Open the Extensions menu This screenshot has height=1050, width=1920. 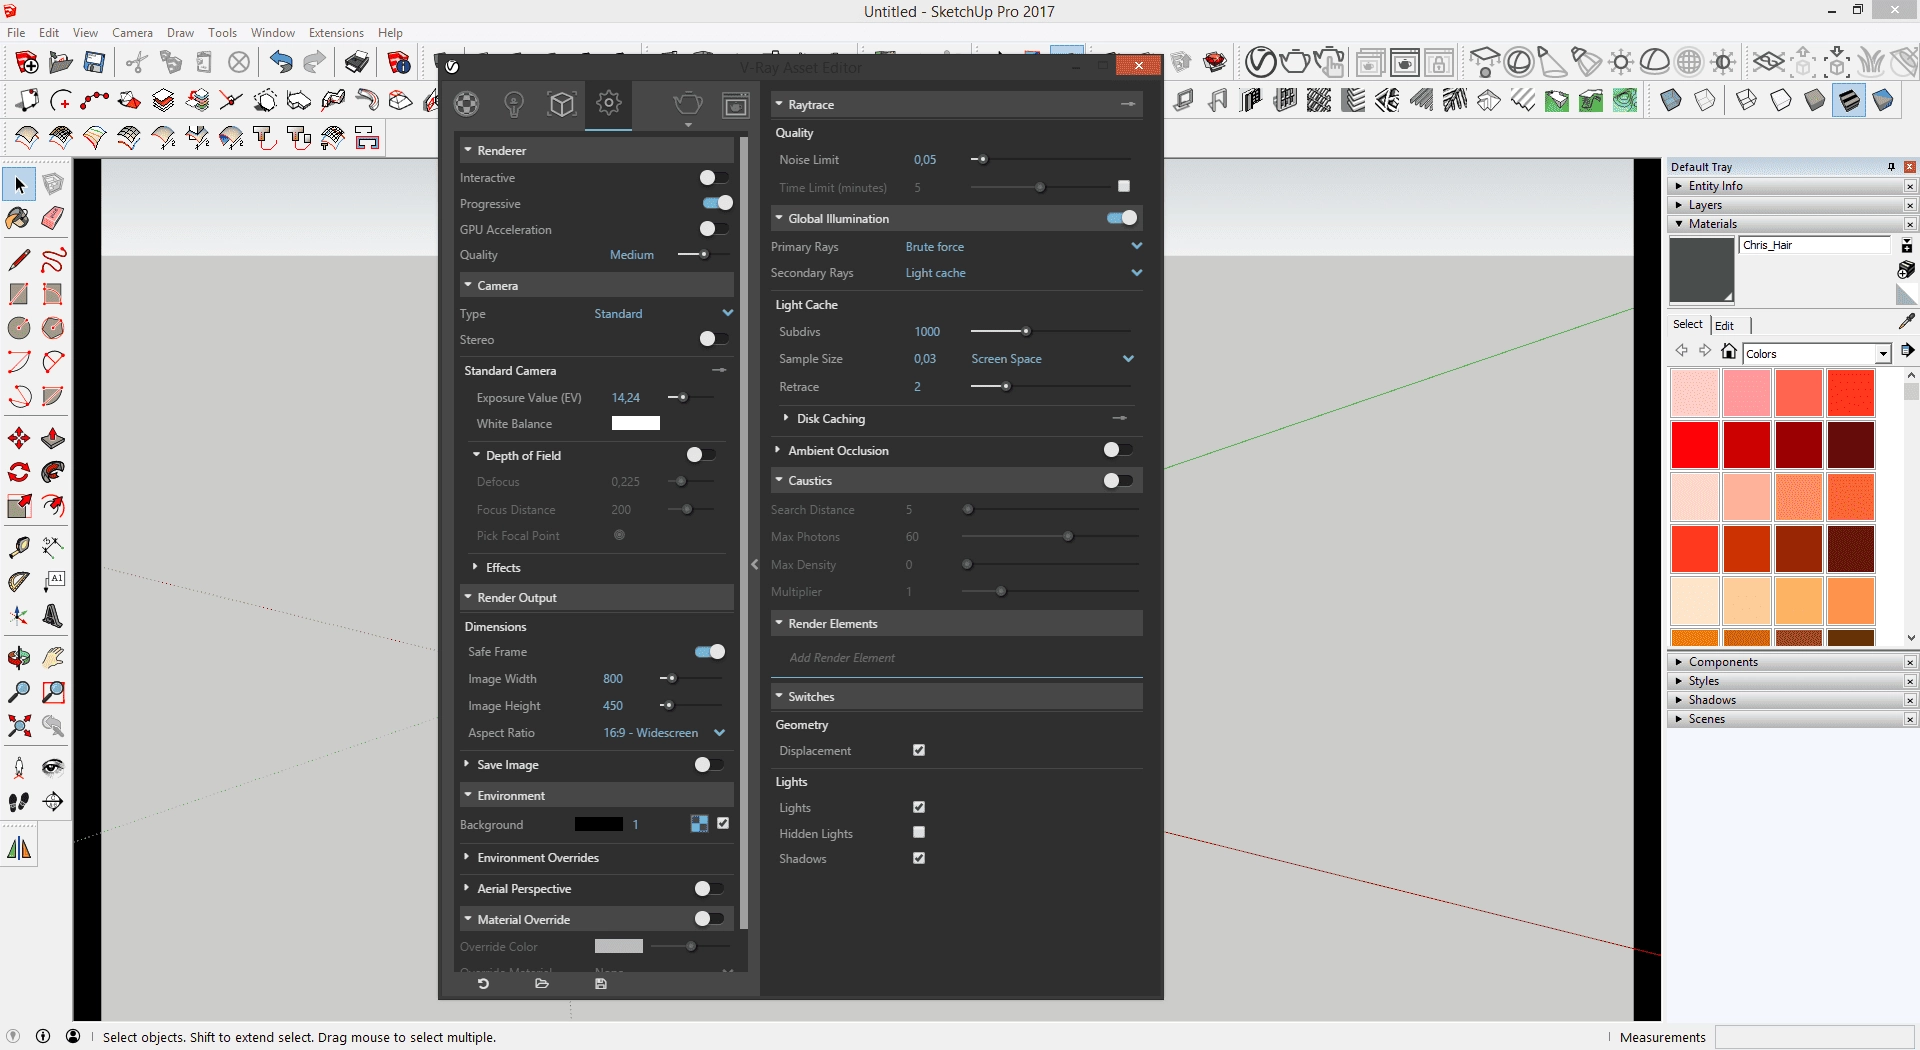pos(336,32)
